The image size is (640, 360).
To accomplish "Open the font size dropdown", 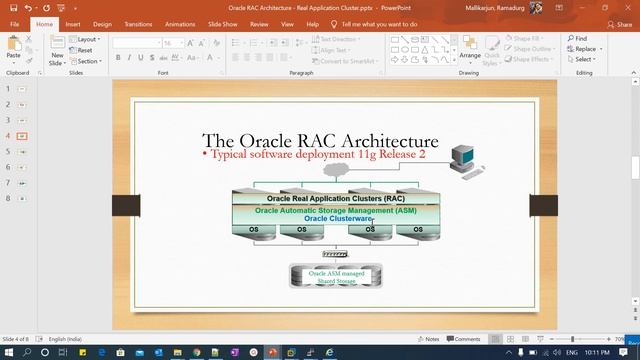I will point(182,43).
